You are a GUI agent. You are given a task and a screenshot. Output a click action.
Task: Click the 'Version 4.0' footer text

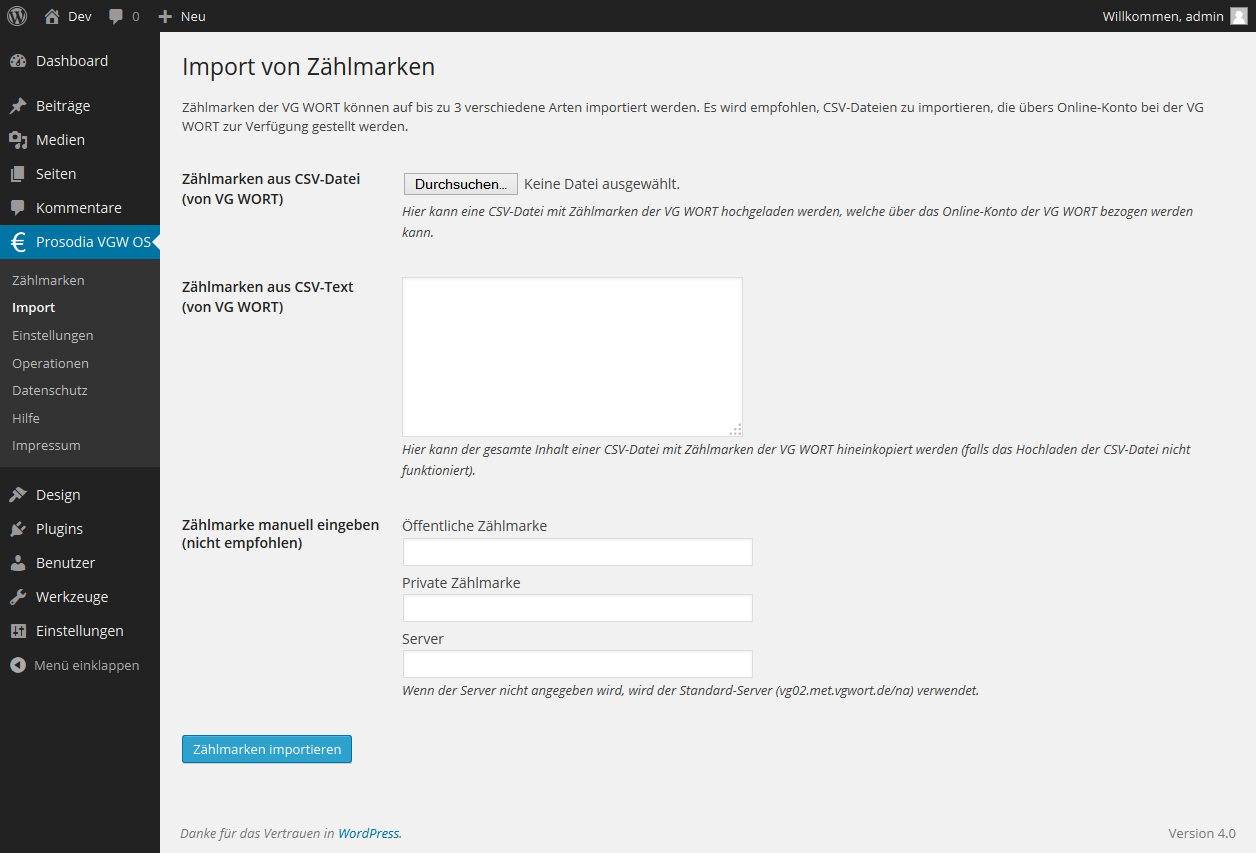(x=1202, y=833)
